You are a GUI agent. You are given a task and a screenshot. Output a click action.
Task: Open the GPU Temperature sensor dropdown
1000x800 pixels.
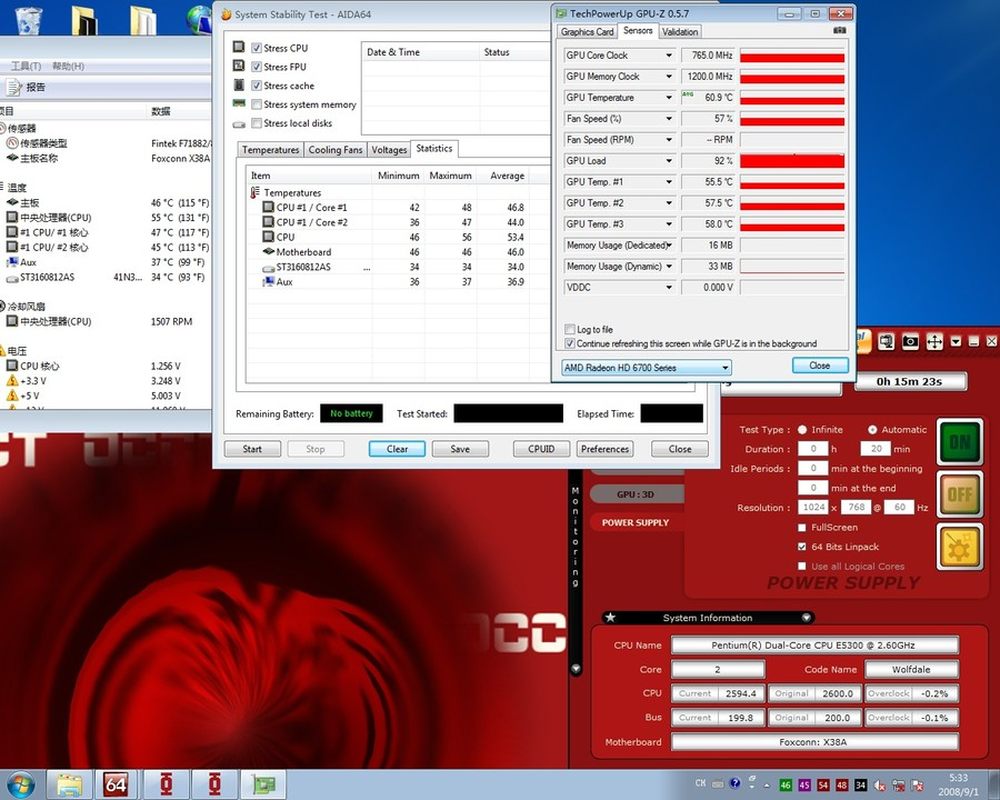(669, 98)
